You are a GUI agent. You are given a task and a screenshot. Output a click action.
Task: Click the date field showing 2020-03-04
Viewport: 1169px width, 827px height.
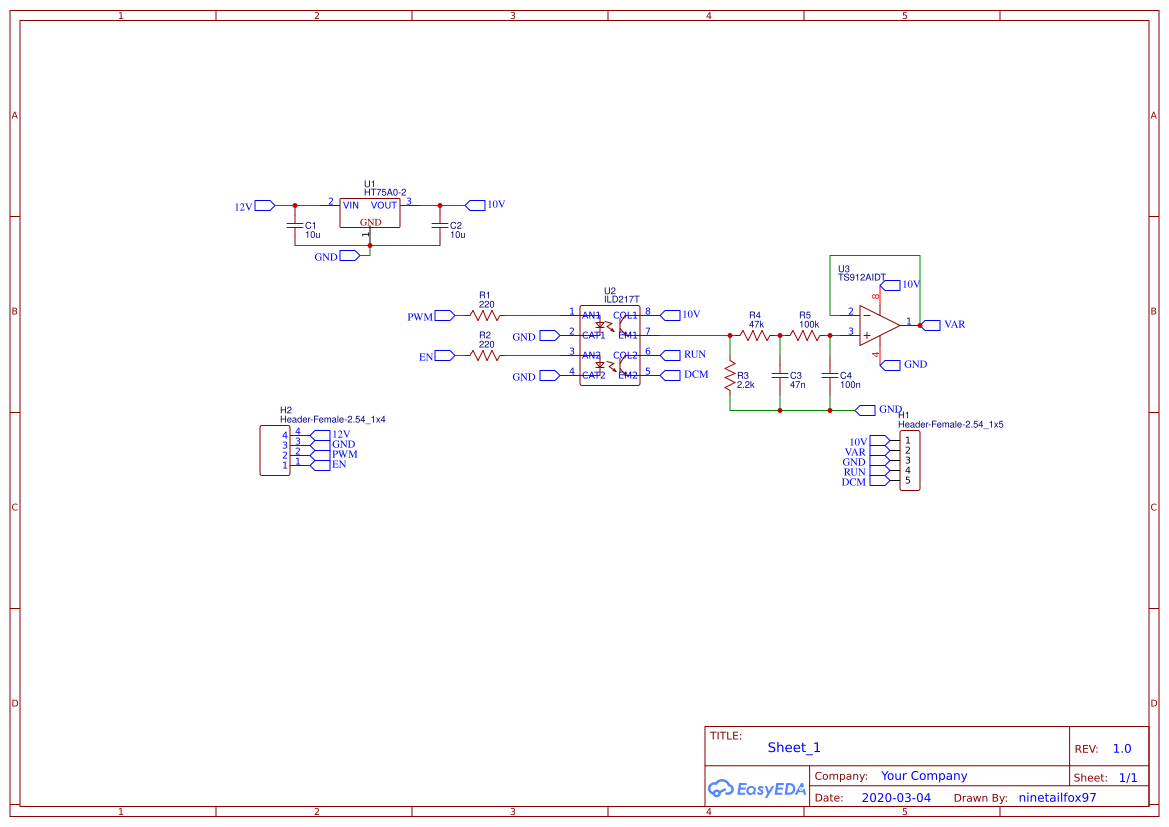click(895, 797)
